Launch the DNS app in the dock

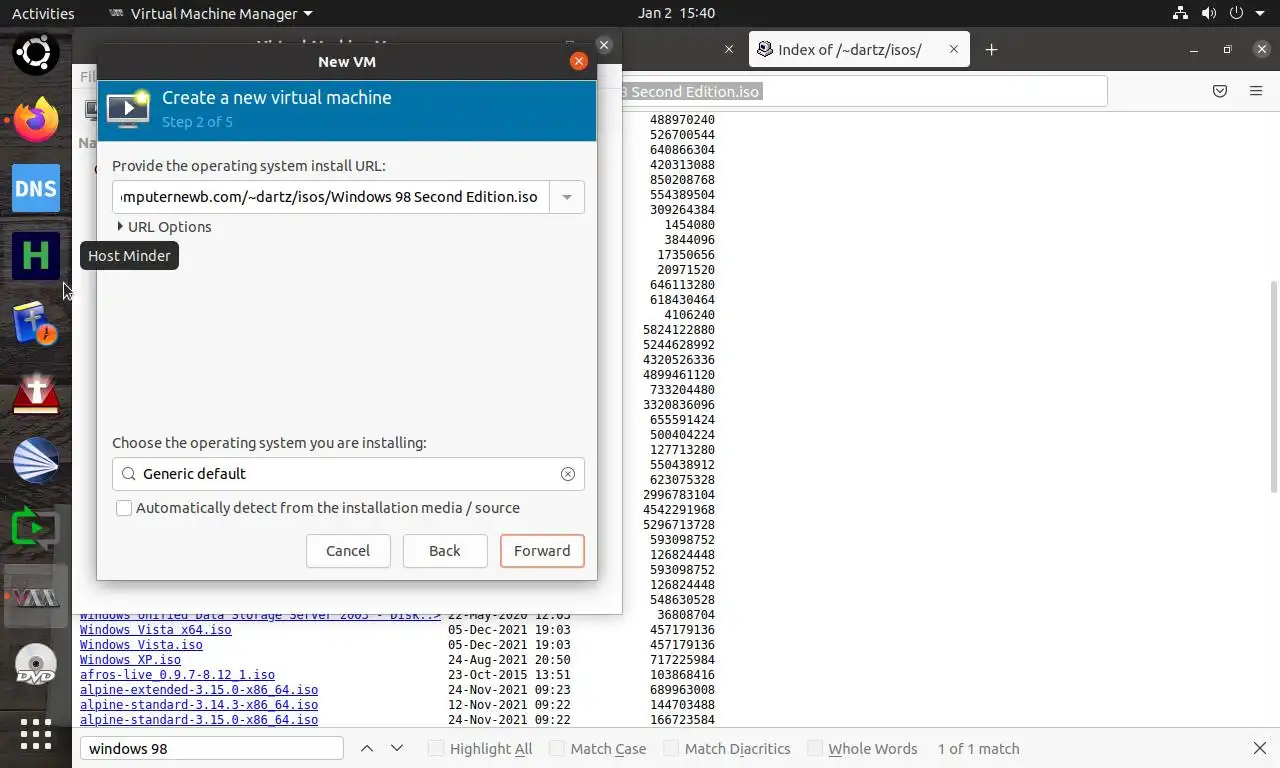pos(36,189)
